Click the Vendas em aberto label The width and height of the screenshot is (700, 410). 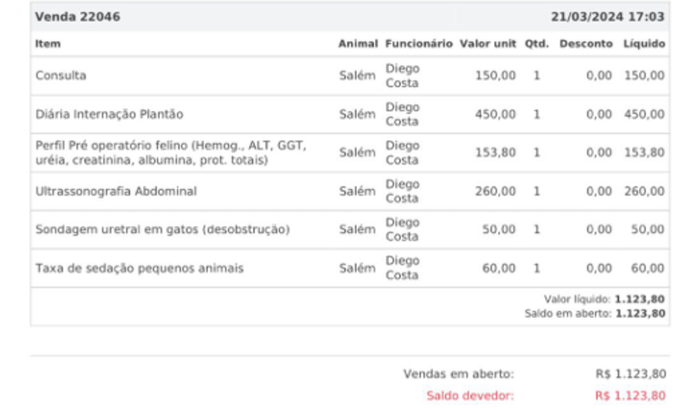pos(459,374)
